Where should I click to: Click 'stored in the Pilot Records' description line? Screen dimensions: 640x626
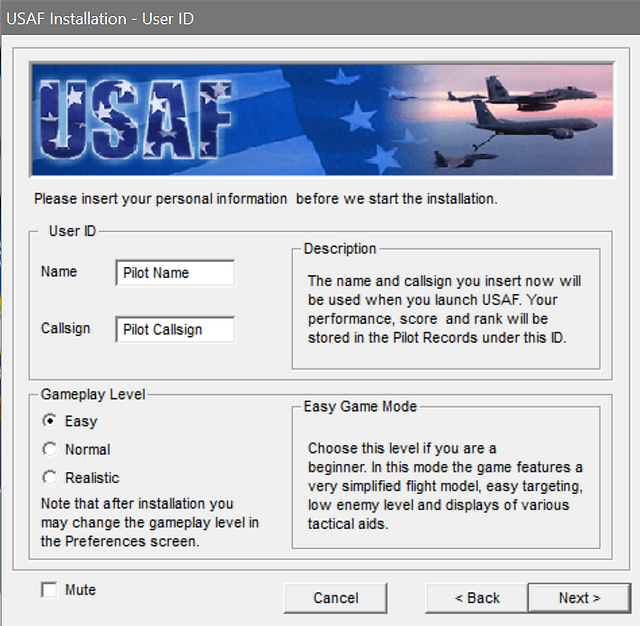click(437, 338)
